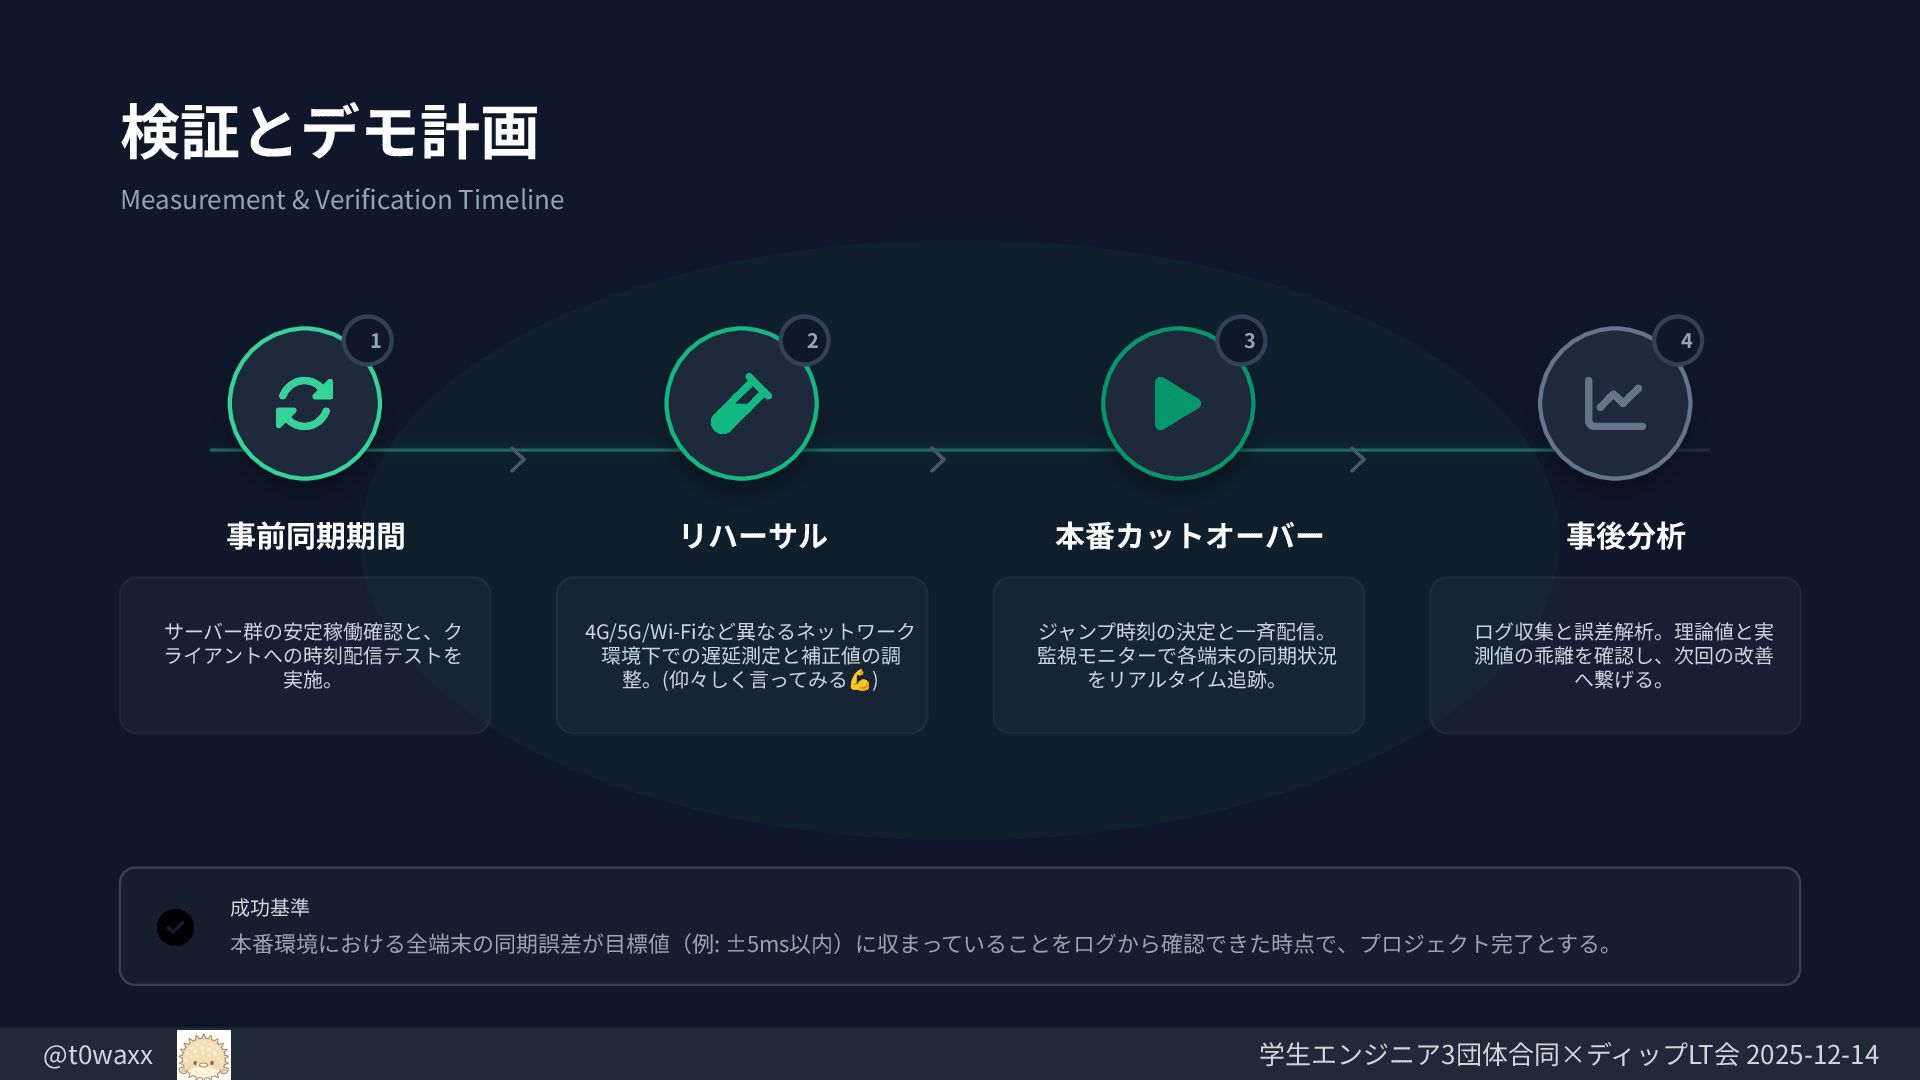The height and width of the screenshot is (1080, 1920).
Task: Click the @t0waxx handle in footer
Action: pyautogui.click(x=98, y=1055)
